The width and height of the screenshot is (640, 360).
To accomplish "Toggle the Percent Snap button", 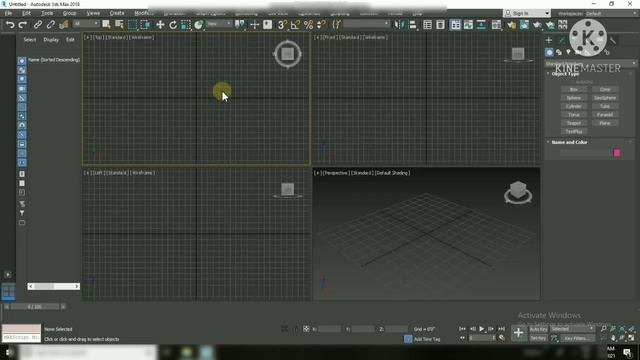I will 308,25.
